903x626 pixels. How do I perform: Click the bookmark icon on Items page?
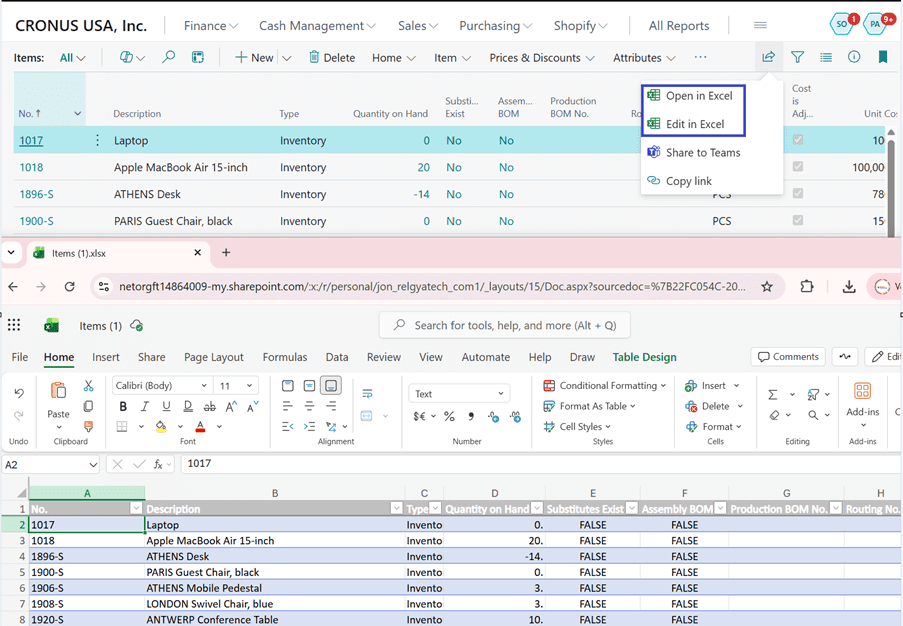[x=883, y=58]
